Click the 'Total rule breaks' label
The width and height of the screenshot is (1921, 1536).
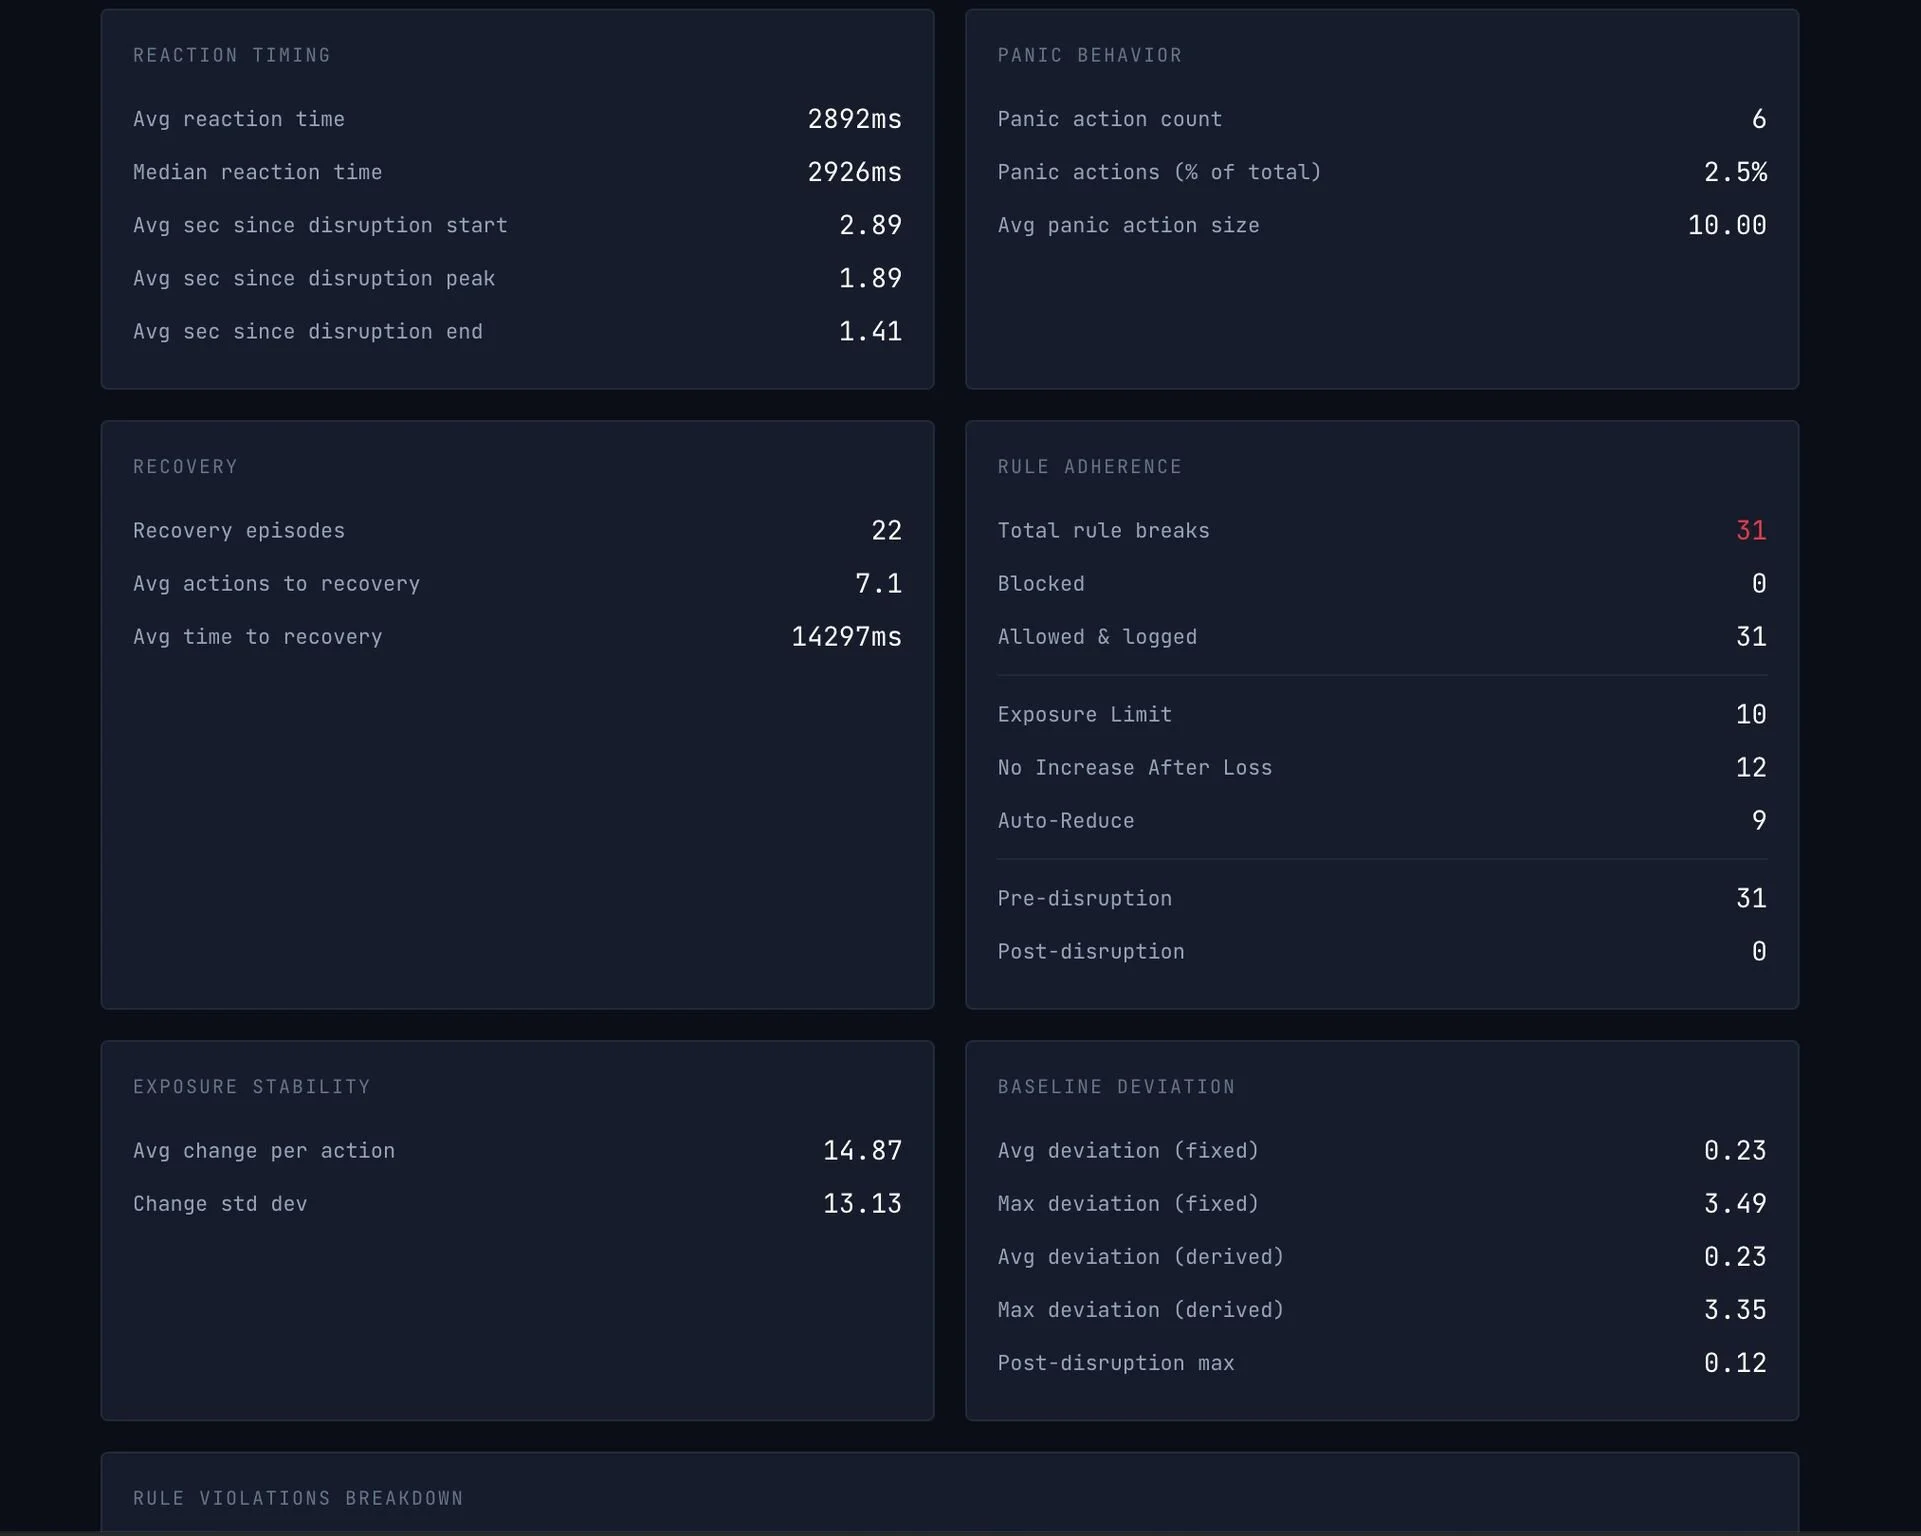1103,531
